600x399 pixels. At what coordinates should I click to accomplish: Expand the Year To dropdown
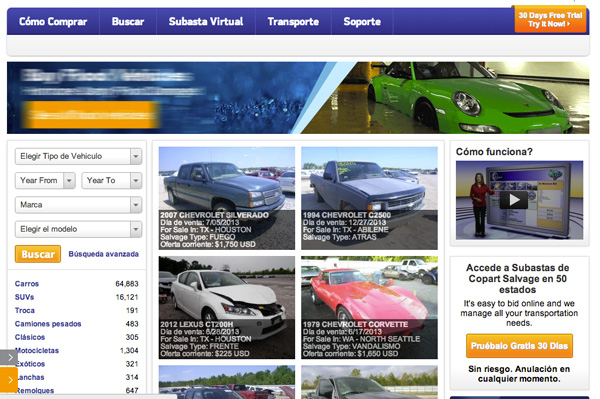coord(112,180)
